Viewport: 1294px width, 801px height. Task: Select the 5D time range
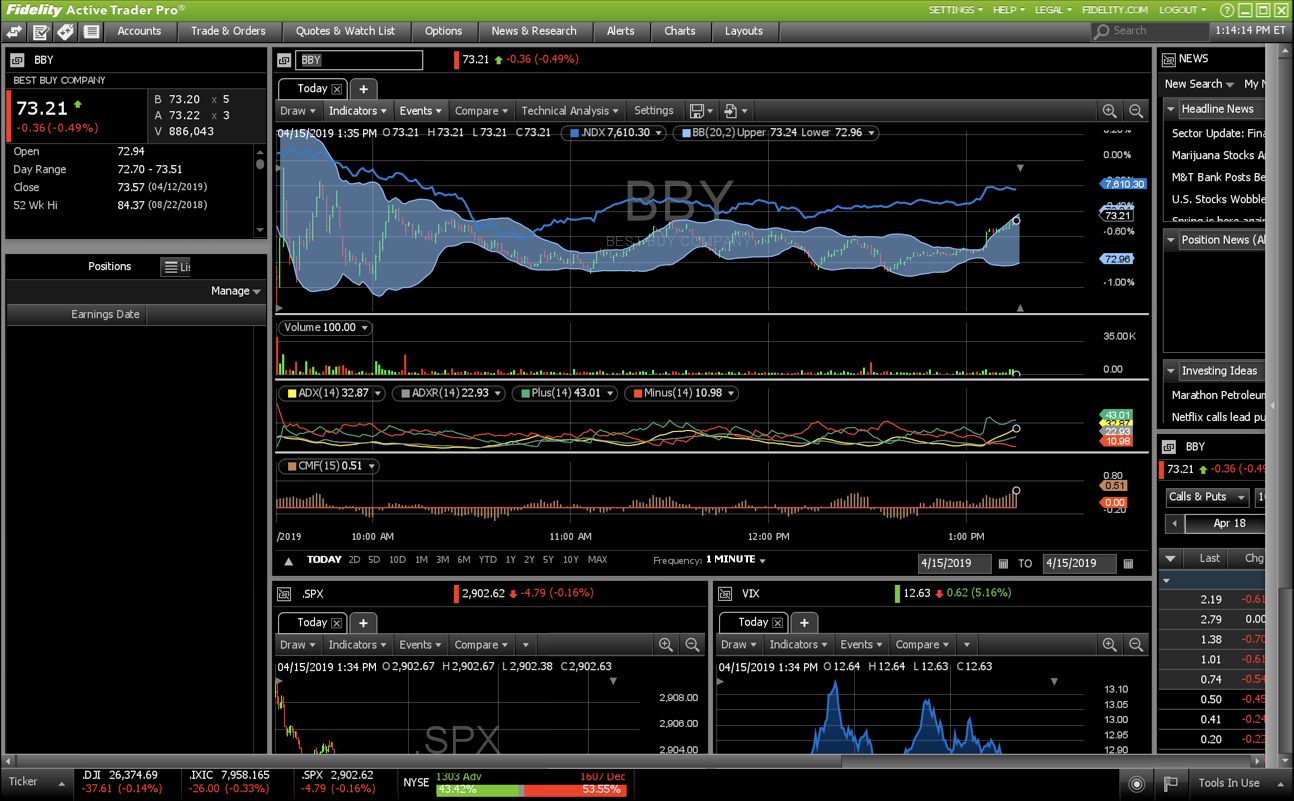pos(374,560)
